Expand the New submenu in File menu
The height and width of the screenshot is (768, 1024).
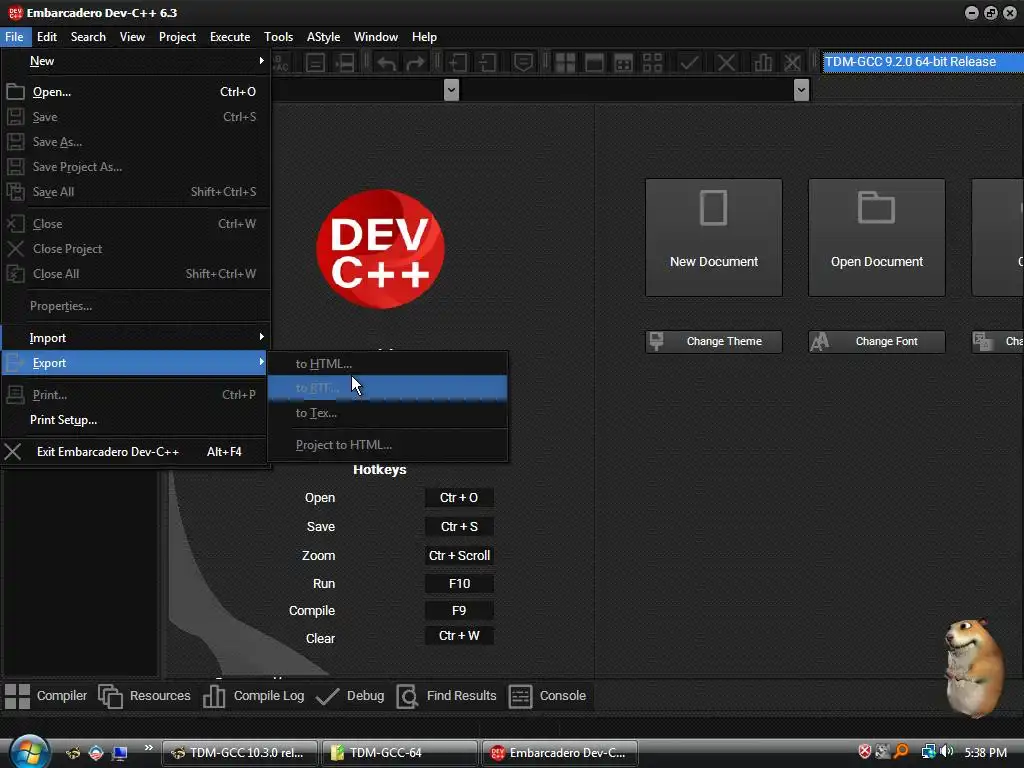point(135,61)
